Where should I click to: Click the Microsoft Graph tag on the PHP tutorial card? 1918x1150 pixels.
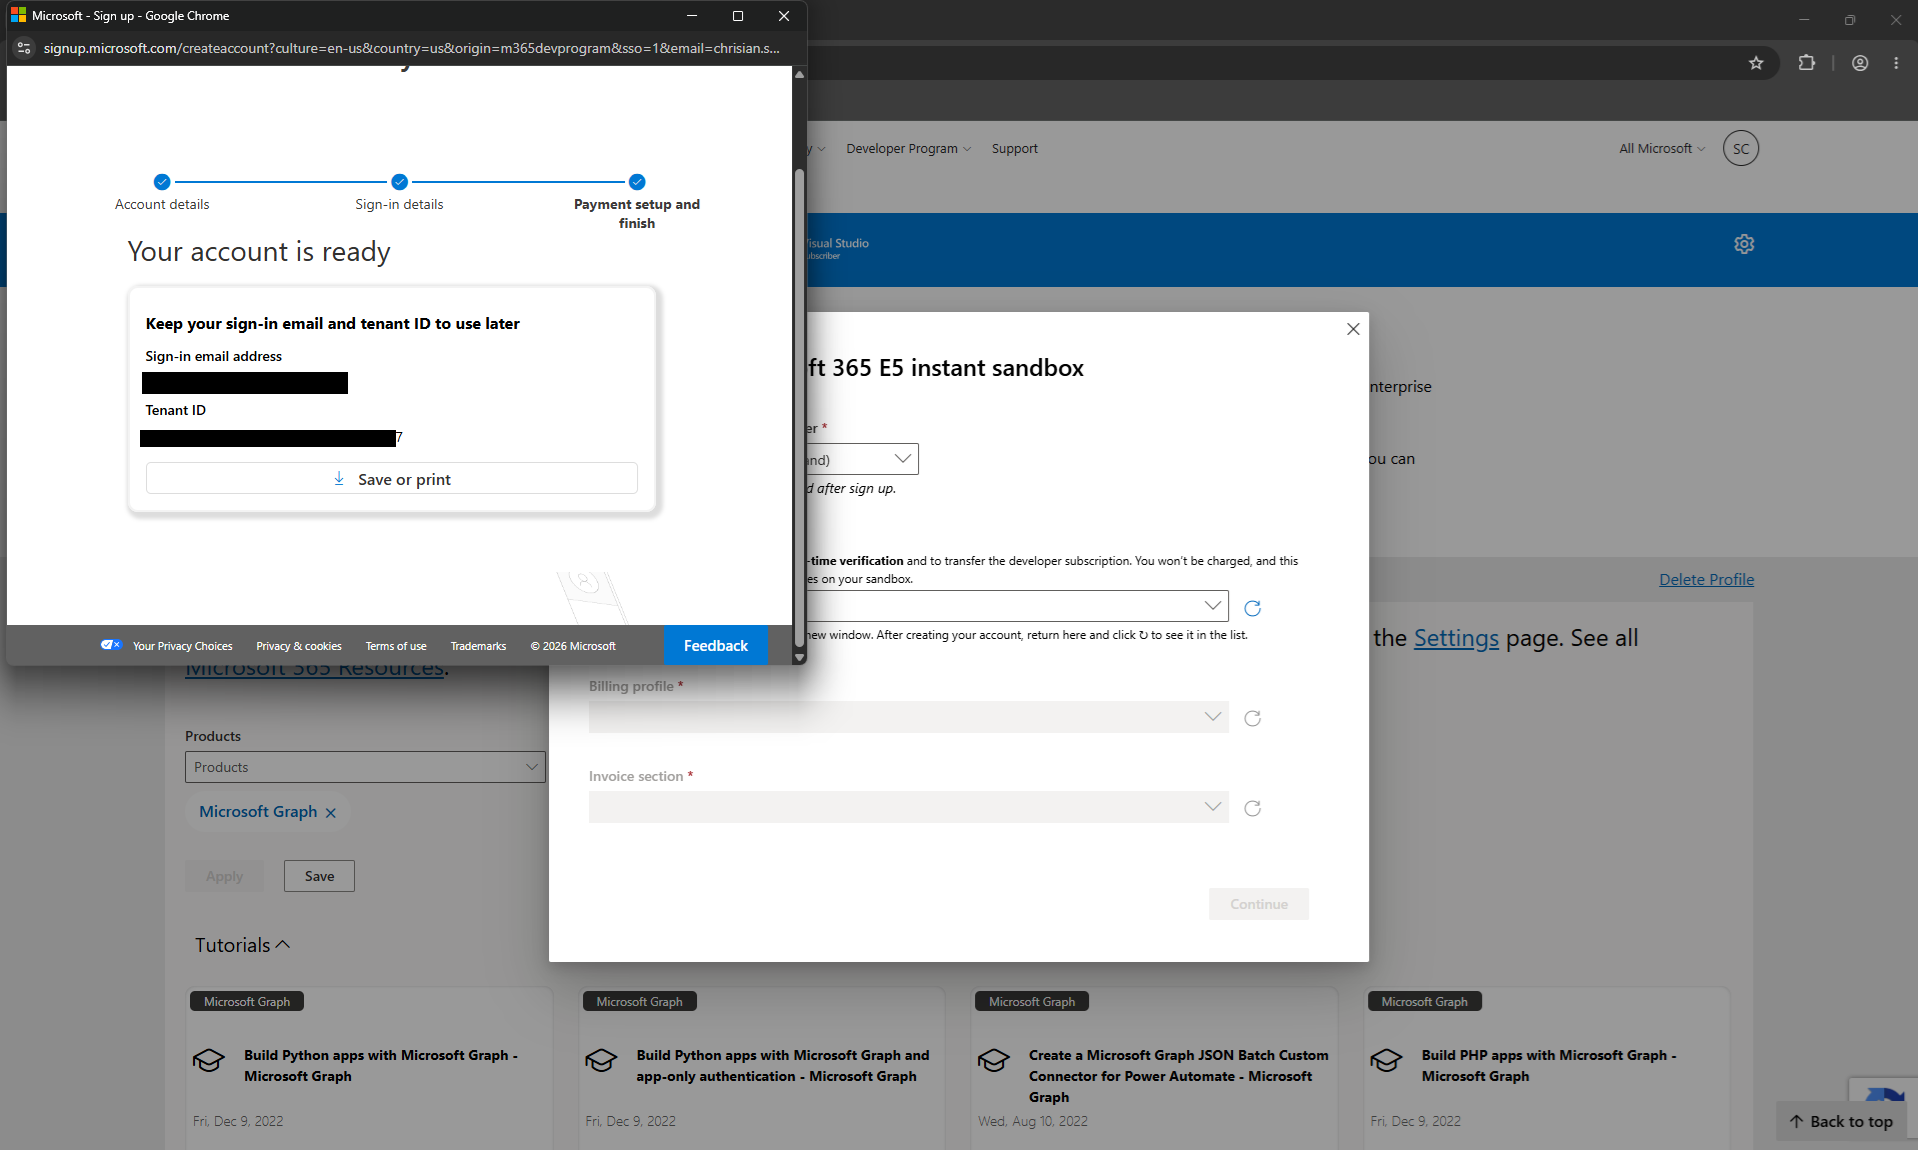[1424, 1002]
